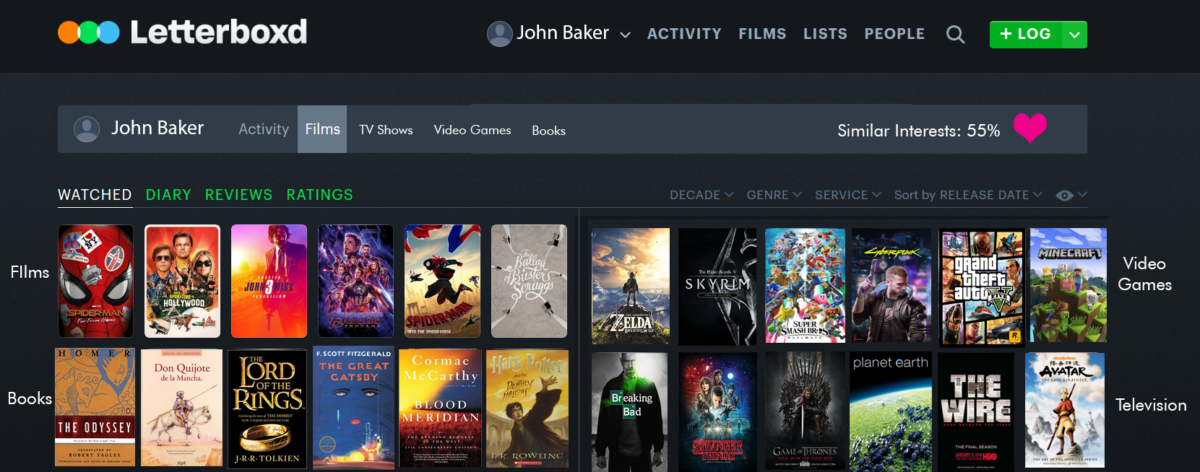Open the John Wick 3 poster

pyautogui.click(x=269, y=281)
